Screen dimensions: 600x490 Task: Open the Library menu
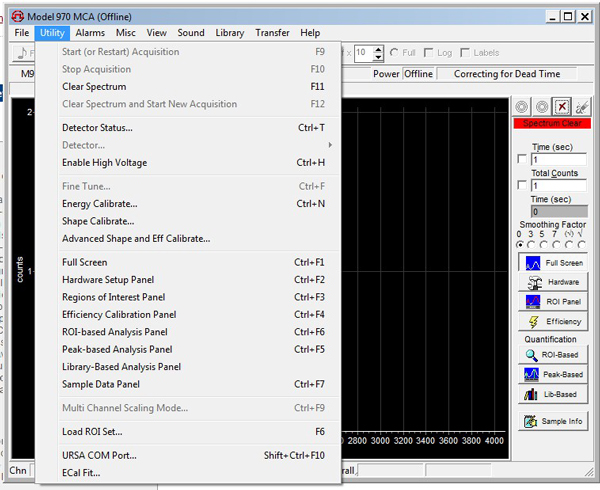click(x=229, y=33)
